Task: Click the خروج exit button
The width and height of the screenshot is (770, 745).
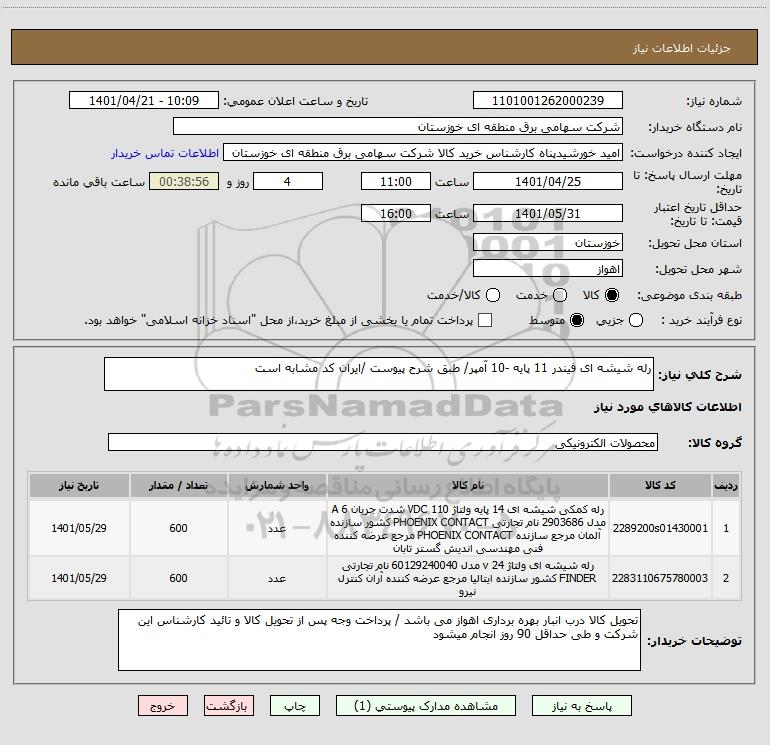Action: pyautogui.click(x=163, y=706)
